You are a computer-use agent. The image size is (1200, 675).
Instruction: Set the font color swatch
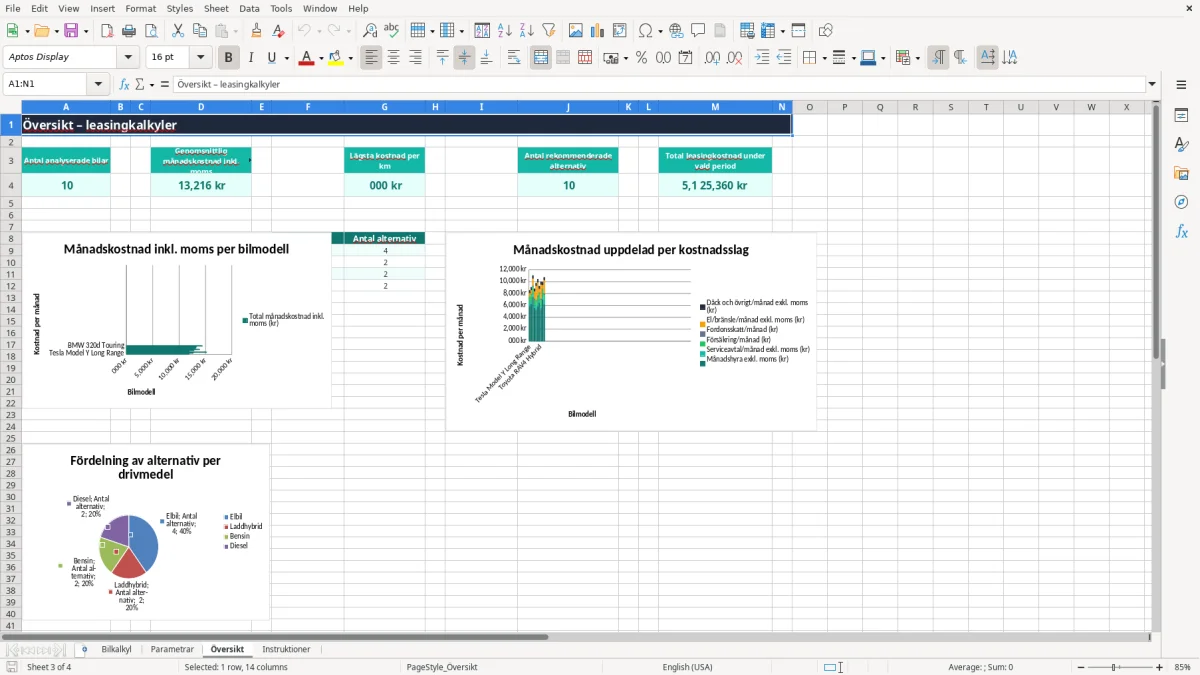click(305, 58)
